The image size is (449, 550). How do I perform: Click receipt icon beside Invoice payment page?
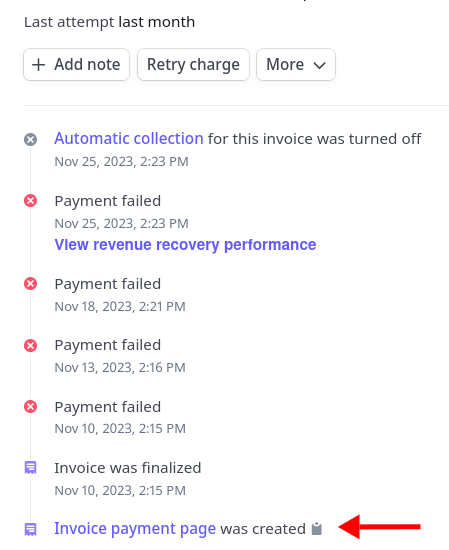(x=31, y=529)
